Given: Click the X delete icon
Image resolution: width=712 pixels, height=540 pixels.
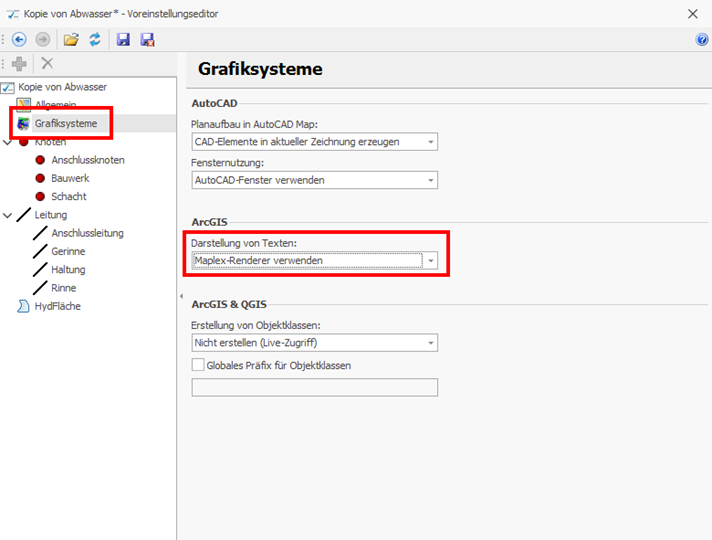Looking at the screenshot, I should [47, 64].
